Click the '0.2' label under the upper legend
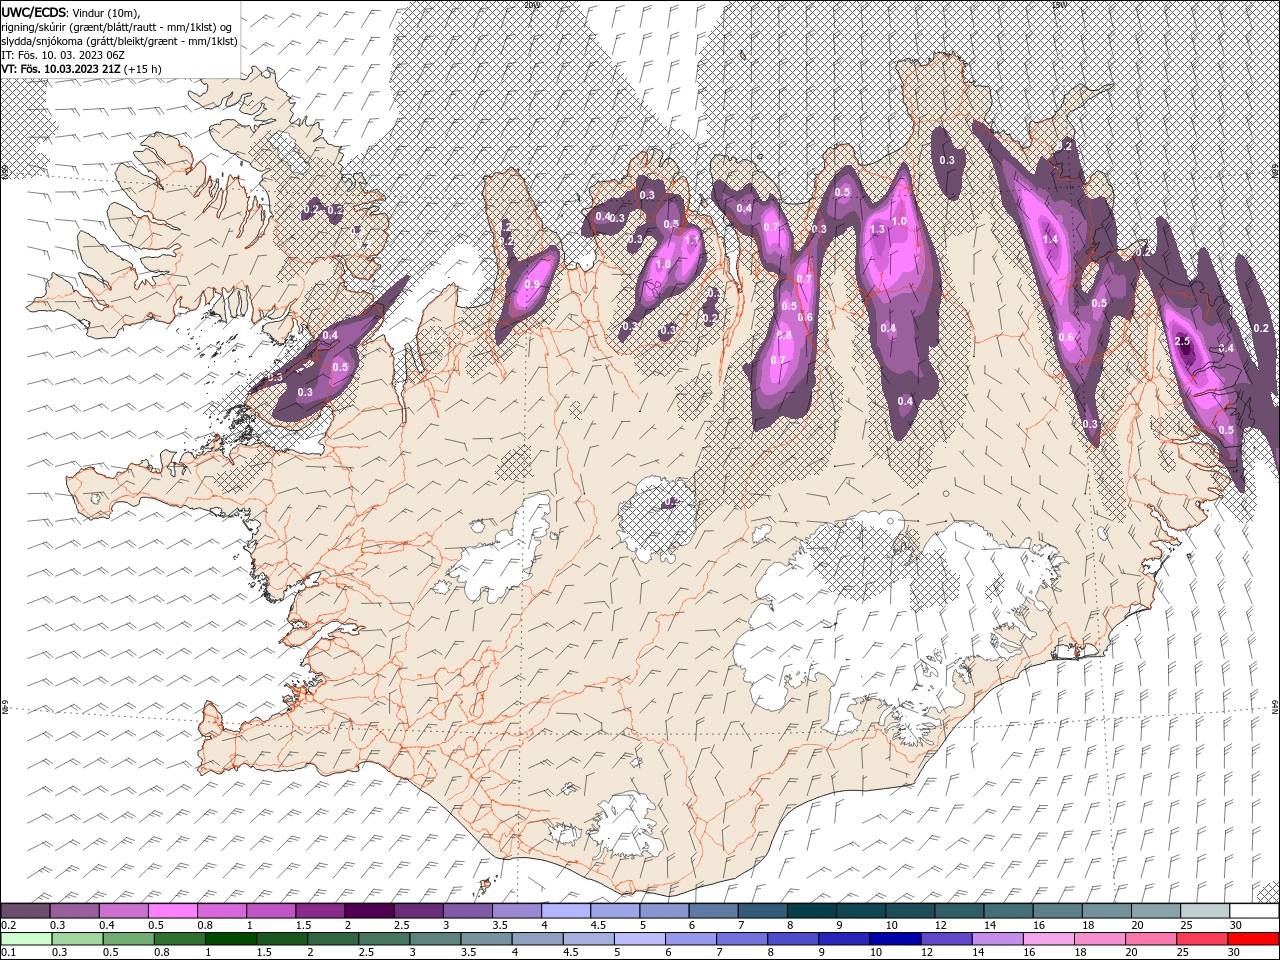The height and width of the screenshot is (960, 1280). (9, 924)
